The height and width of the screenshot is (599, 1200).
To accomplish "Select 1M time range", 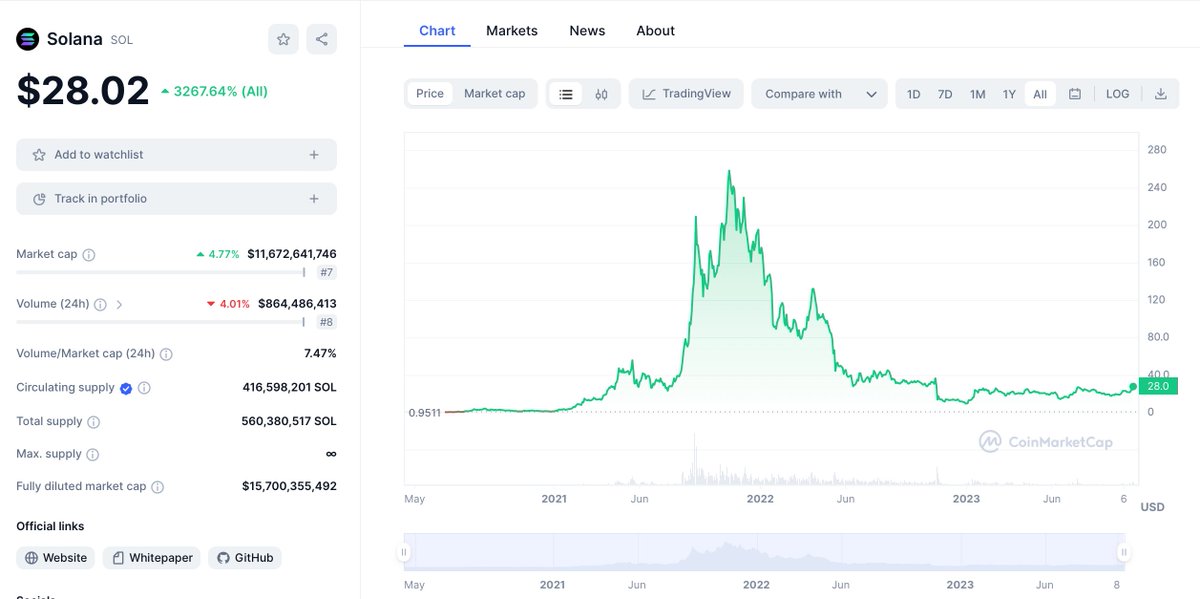I will (x=978, y=94).
